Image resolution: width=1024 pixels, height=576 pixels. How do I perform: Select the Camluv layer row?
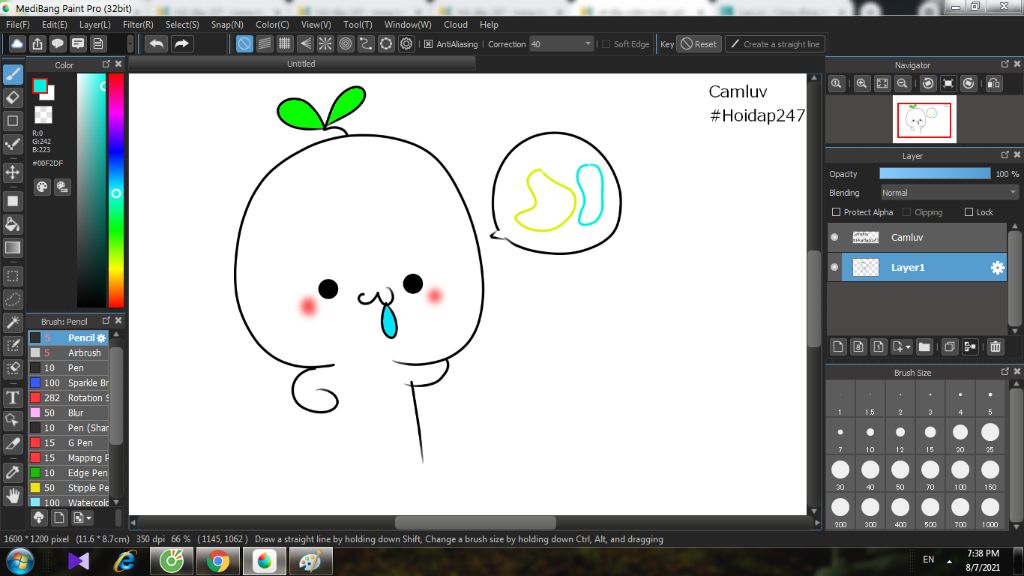917,237
